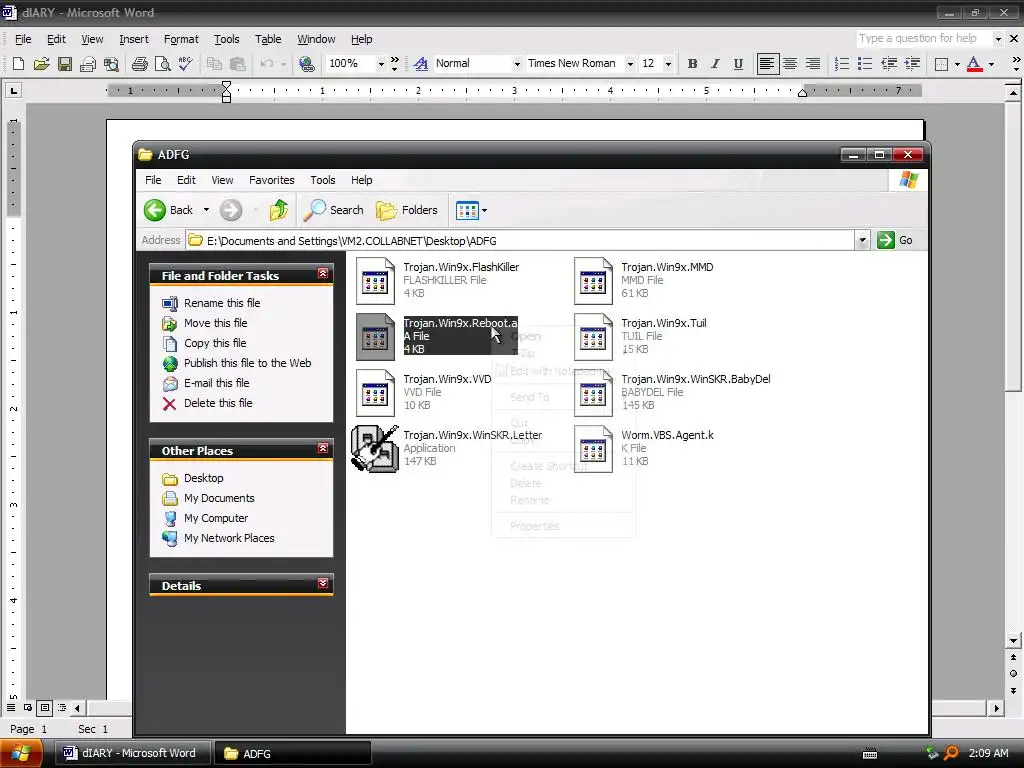Click the Print icon in Word toolbar

coord(140,63)
